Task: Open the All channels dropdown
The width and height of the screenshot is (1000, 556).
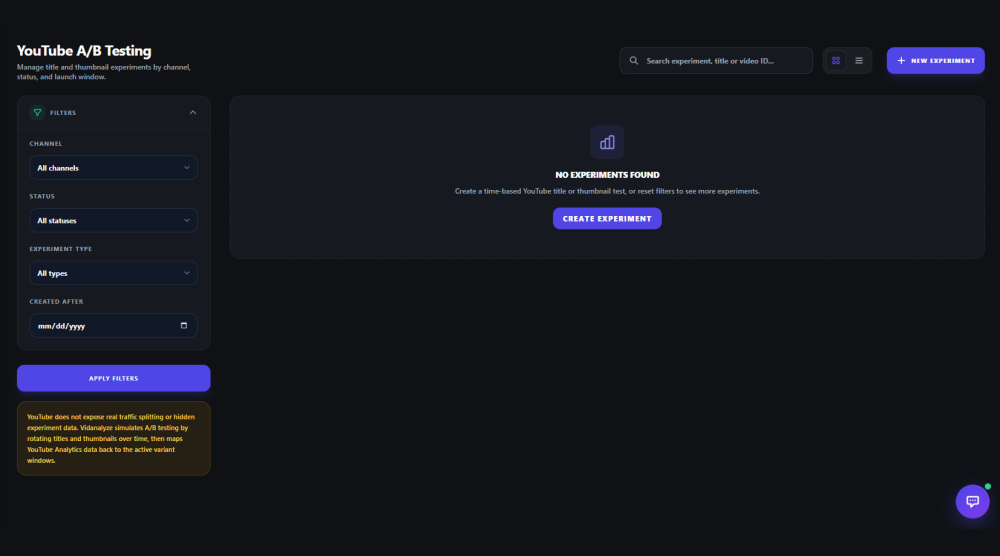Action: point(114,168)
